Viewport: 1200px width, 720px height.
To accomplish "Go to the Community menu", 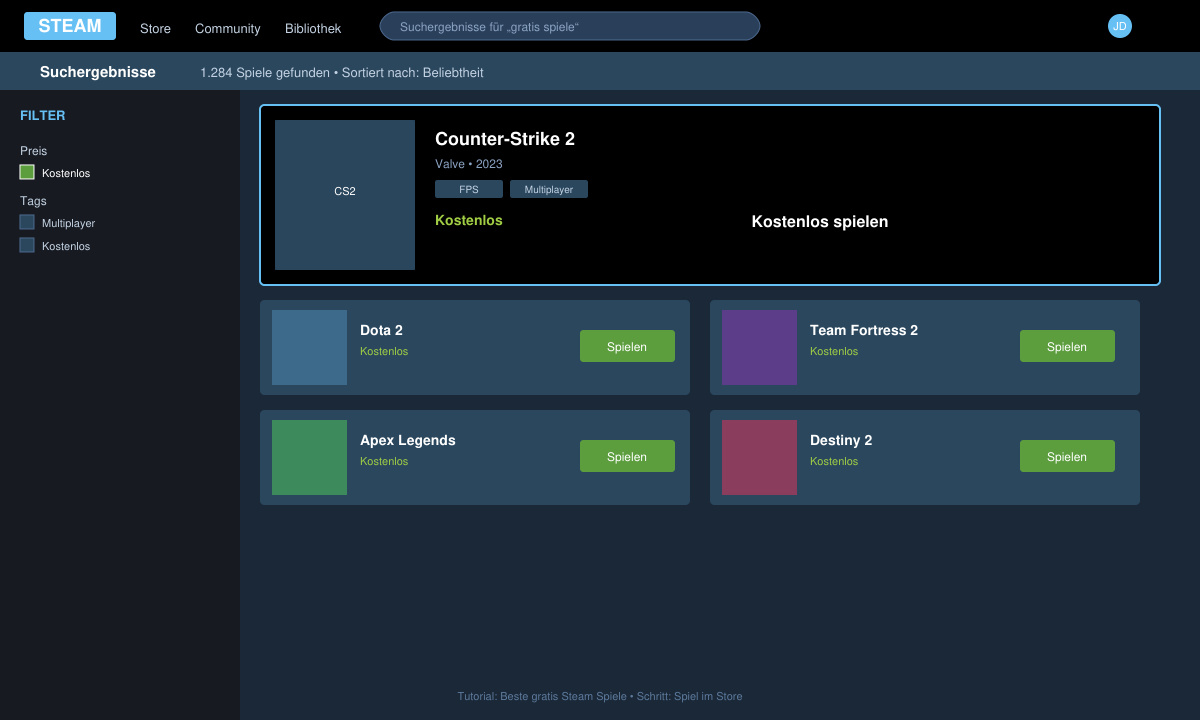I will (228, 29).
